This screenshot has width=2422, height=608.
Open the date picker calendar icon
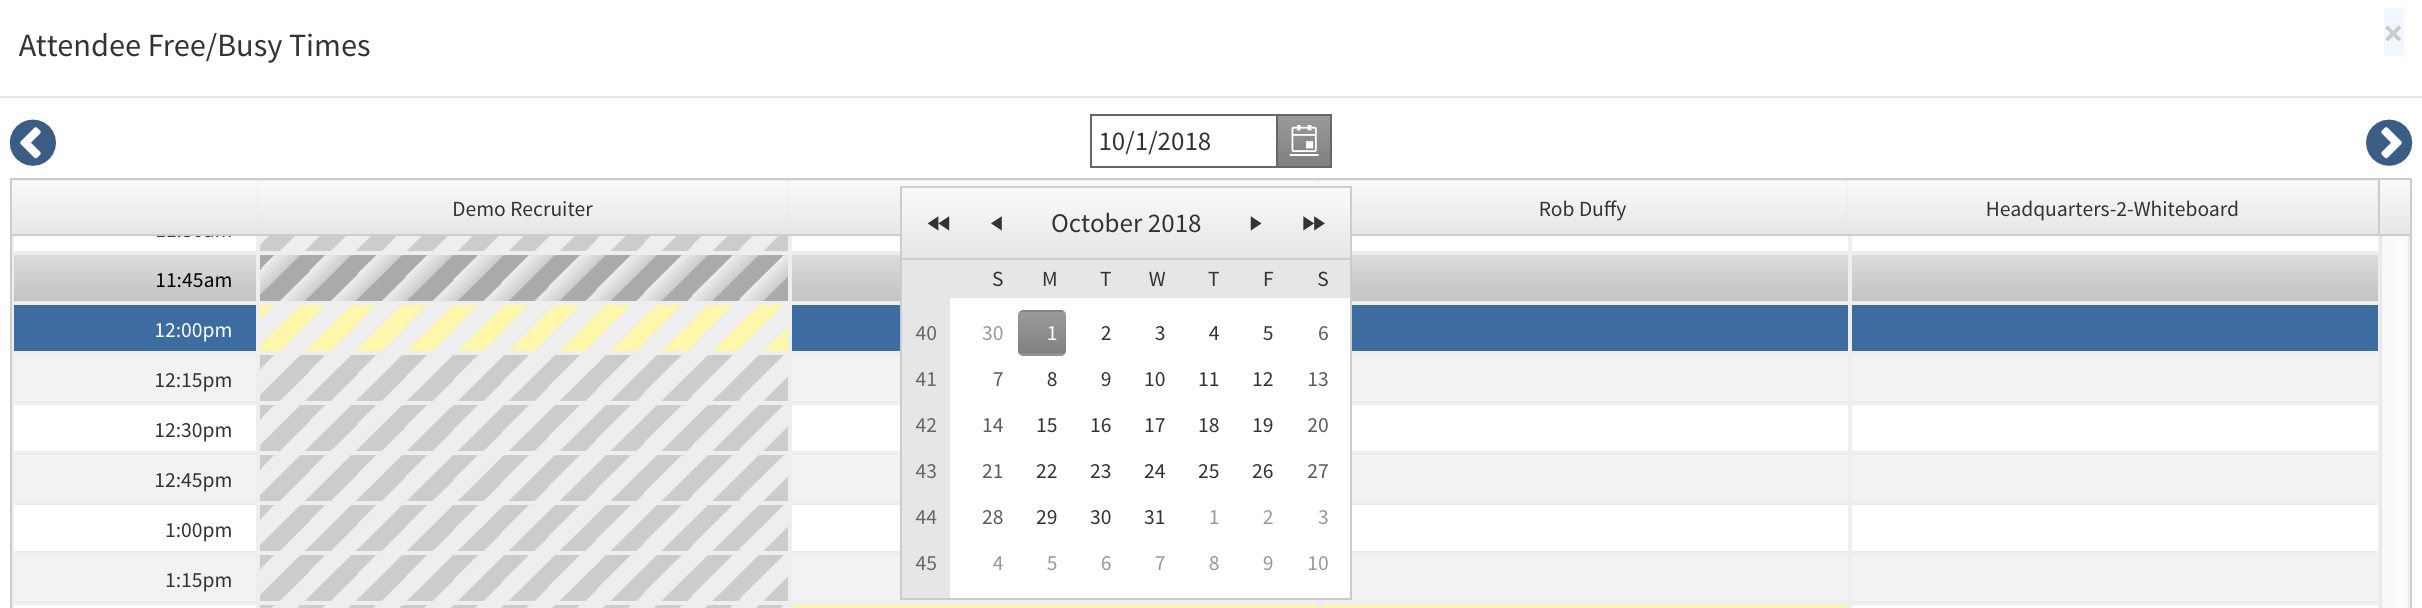(1304, 140)
